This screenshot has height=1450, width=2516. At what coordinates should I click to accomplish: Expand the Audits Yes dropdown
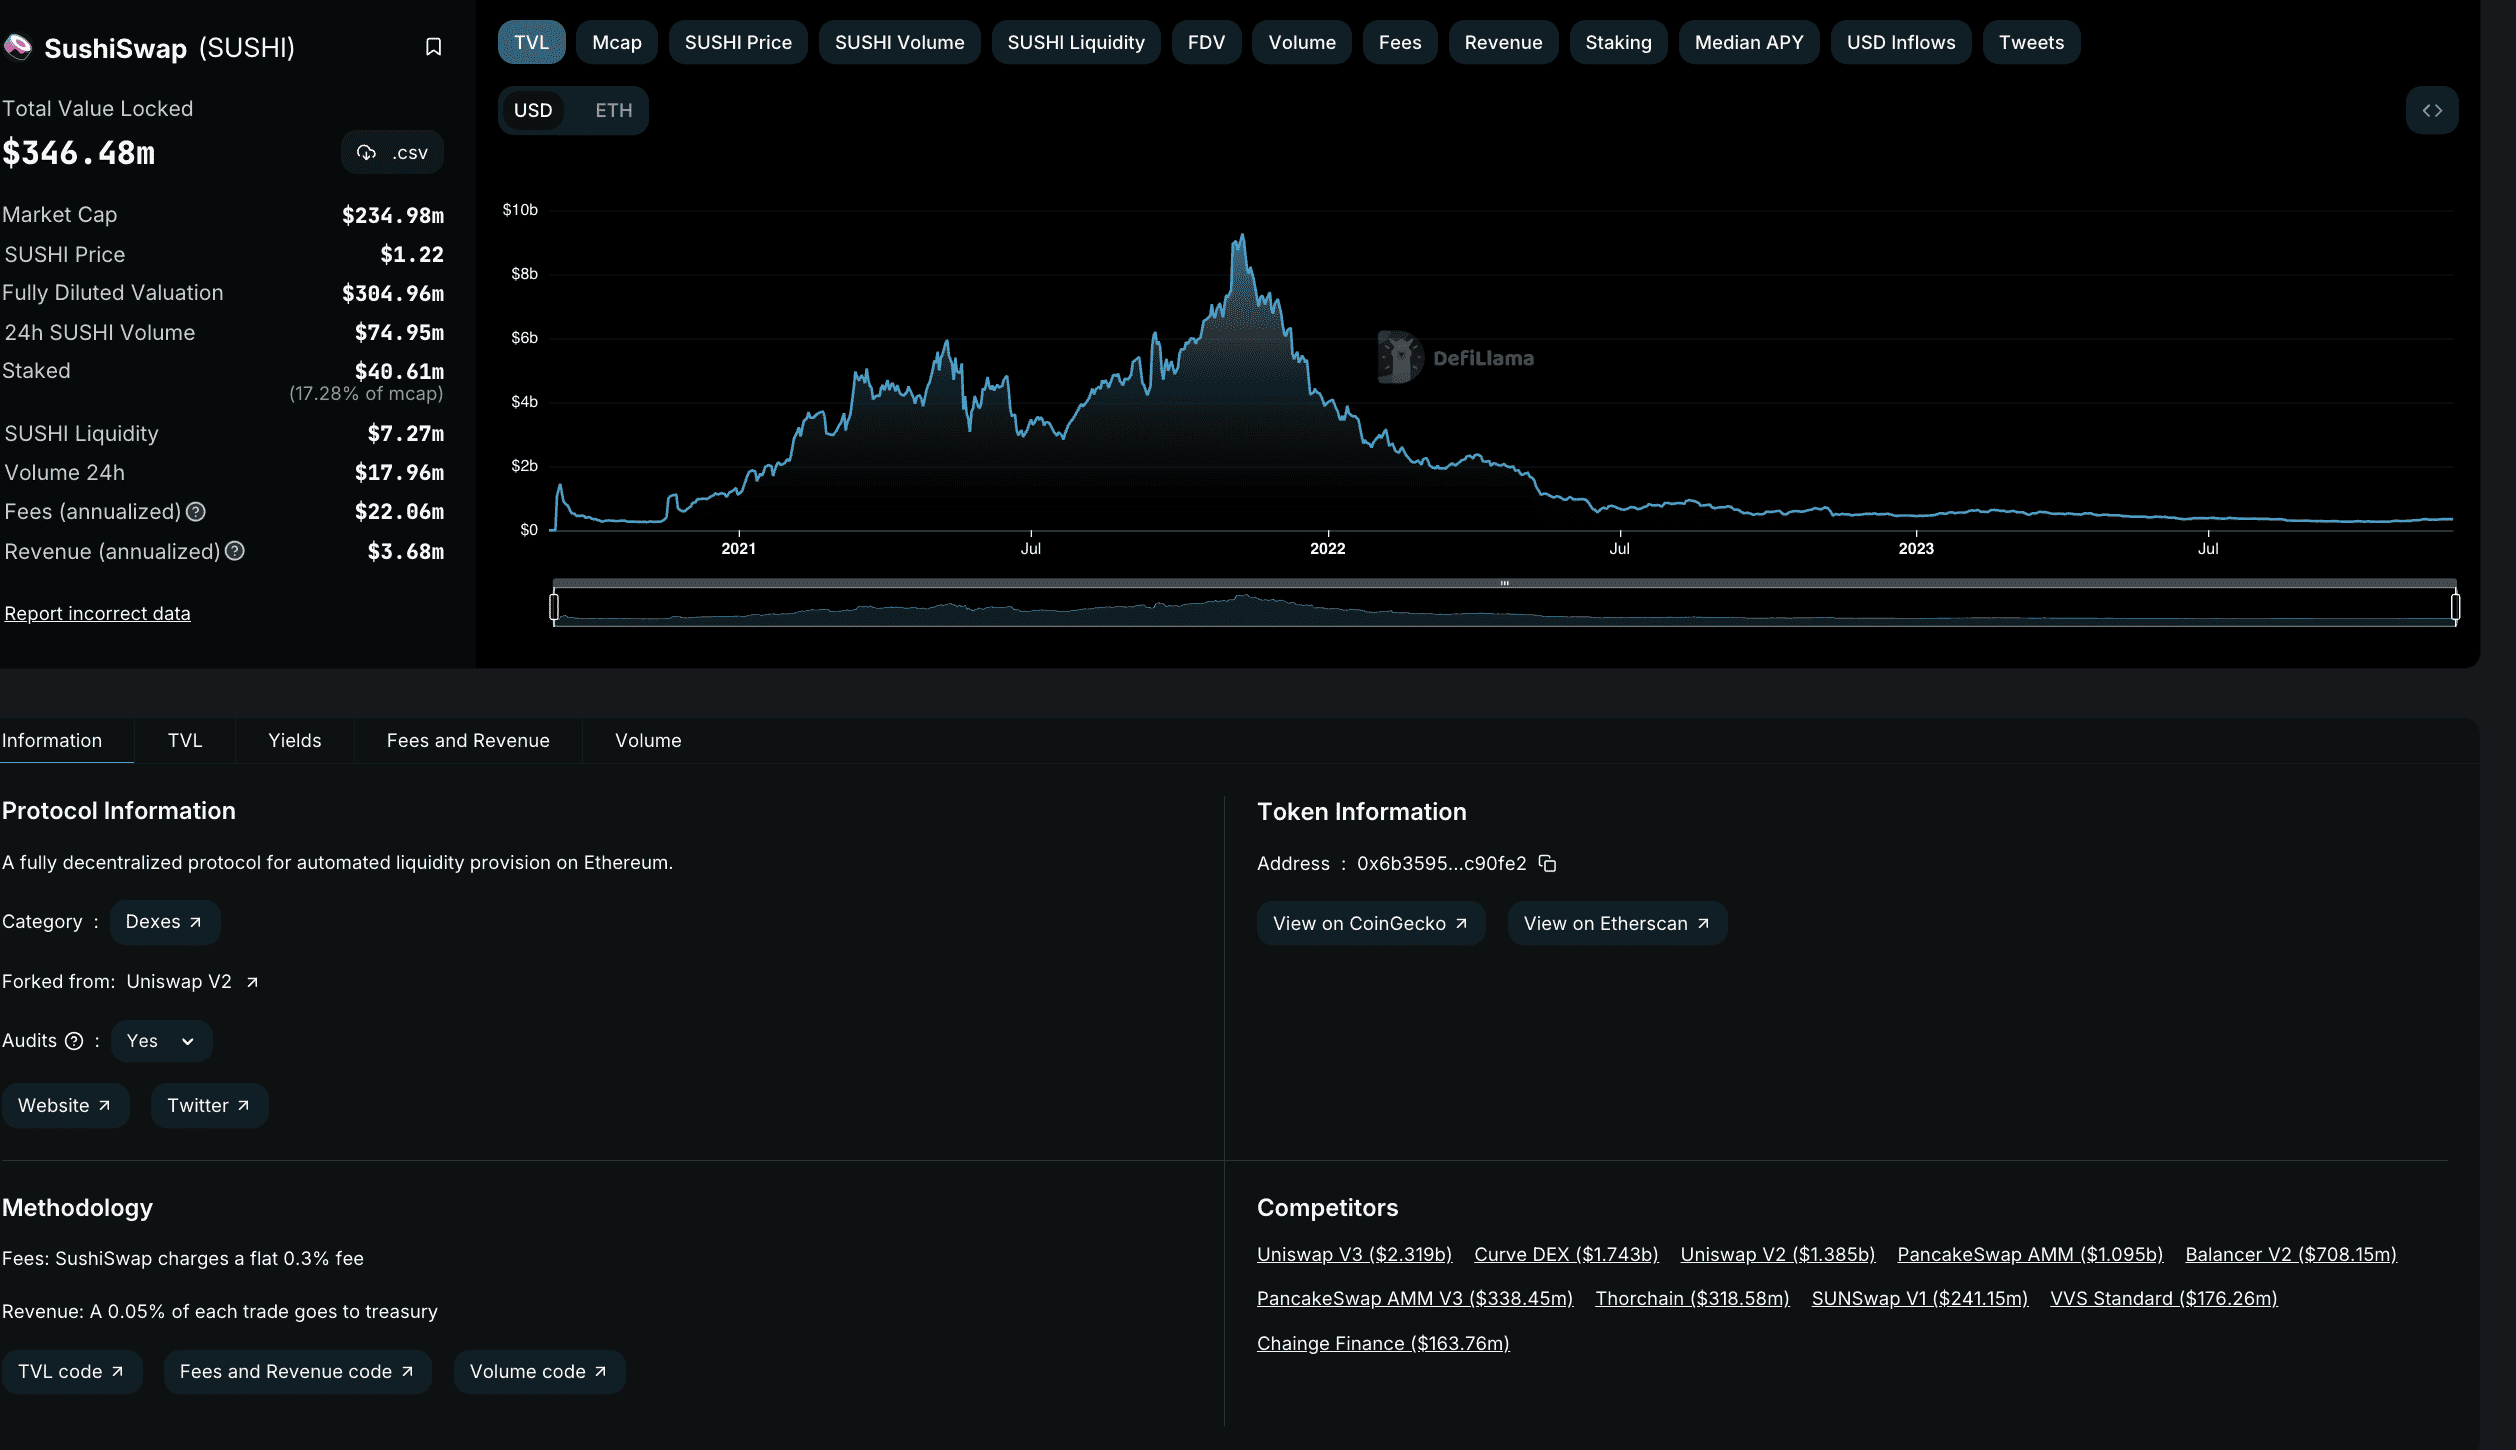[161, 1041]
